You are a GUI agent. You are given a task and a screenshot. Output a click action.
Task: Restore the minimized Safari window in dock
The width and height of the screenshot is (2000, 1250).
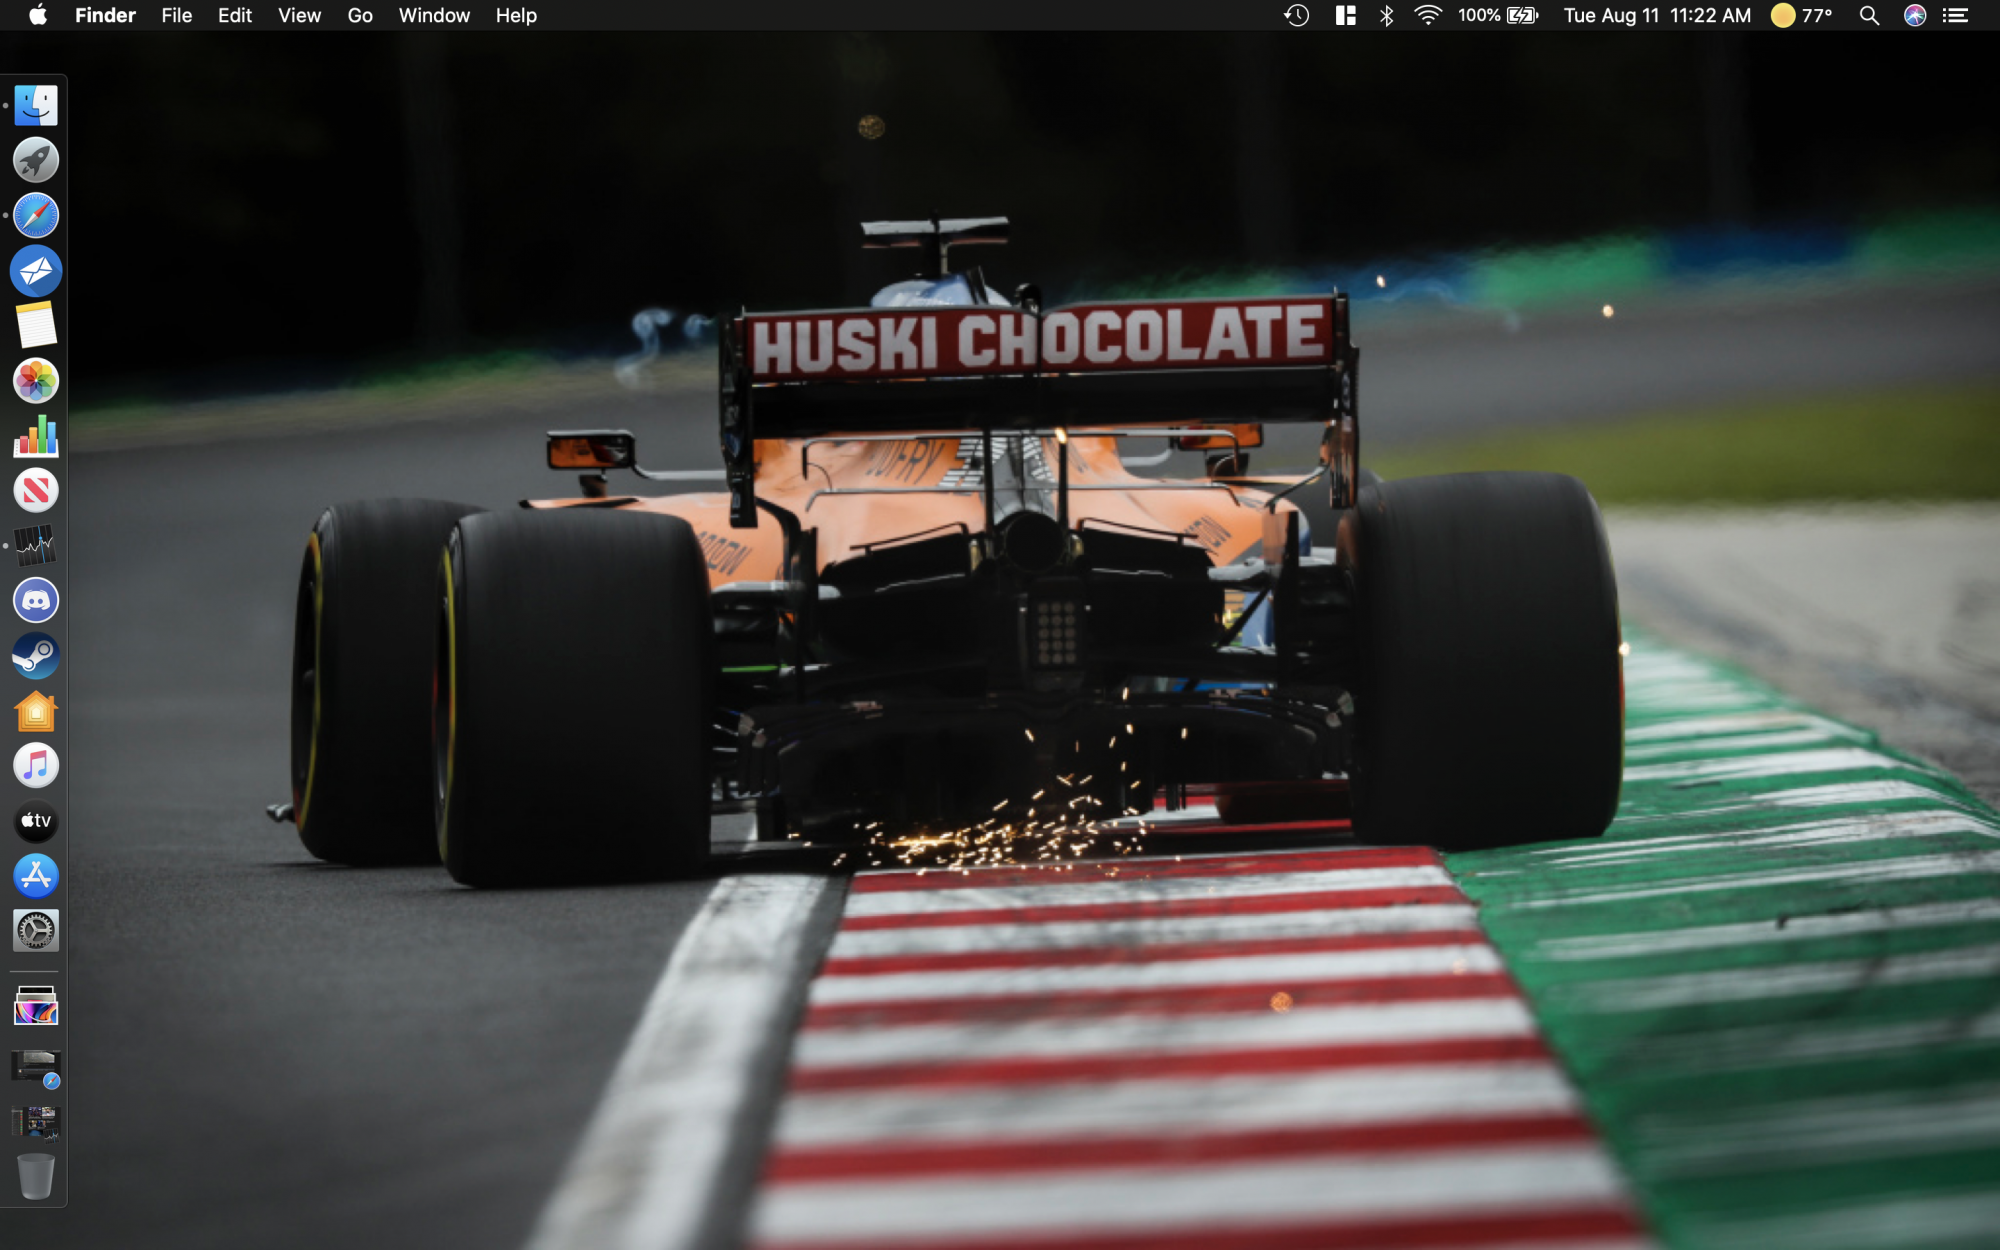point(36,1067)
